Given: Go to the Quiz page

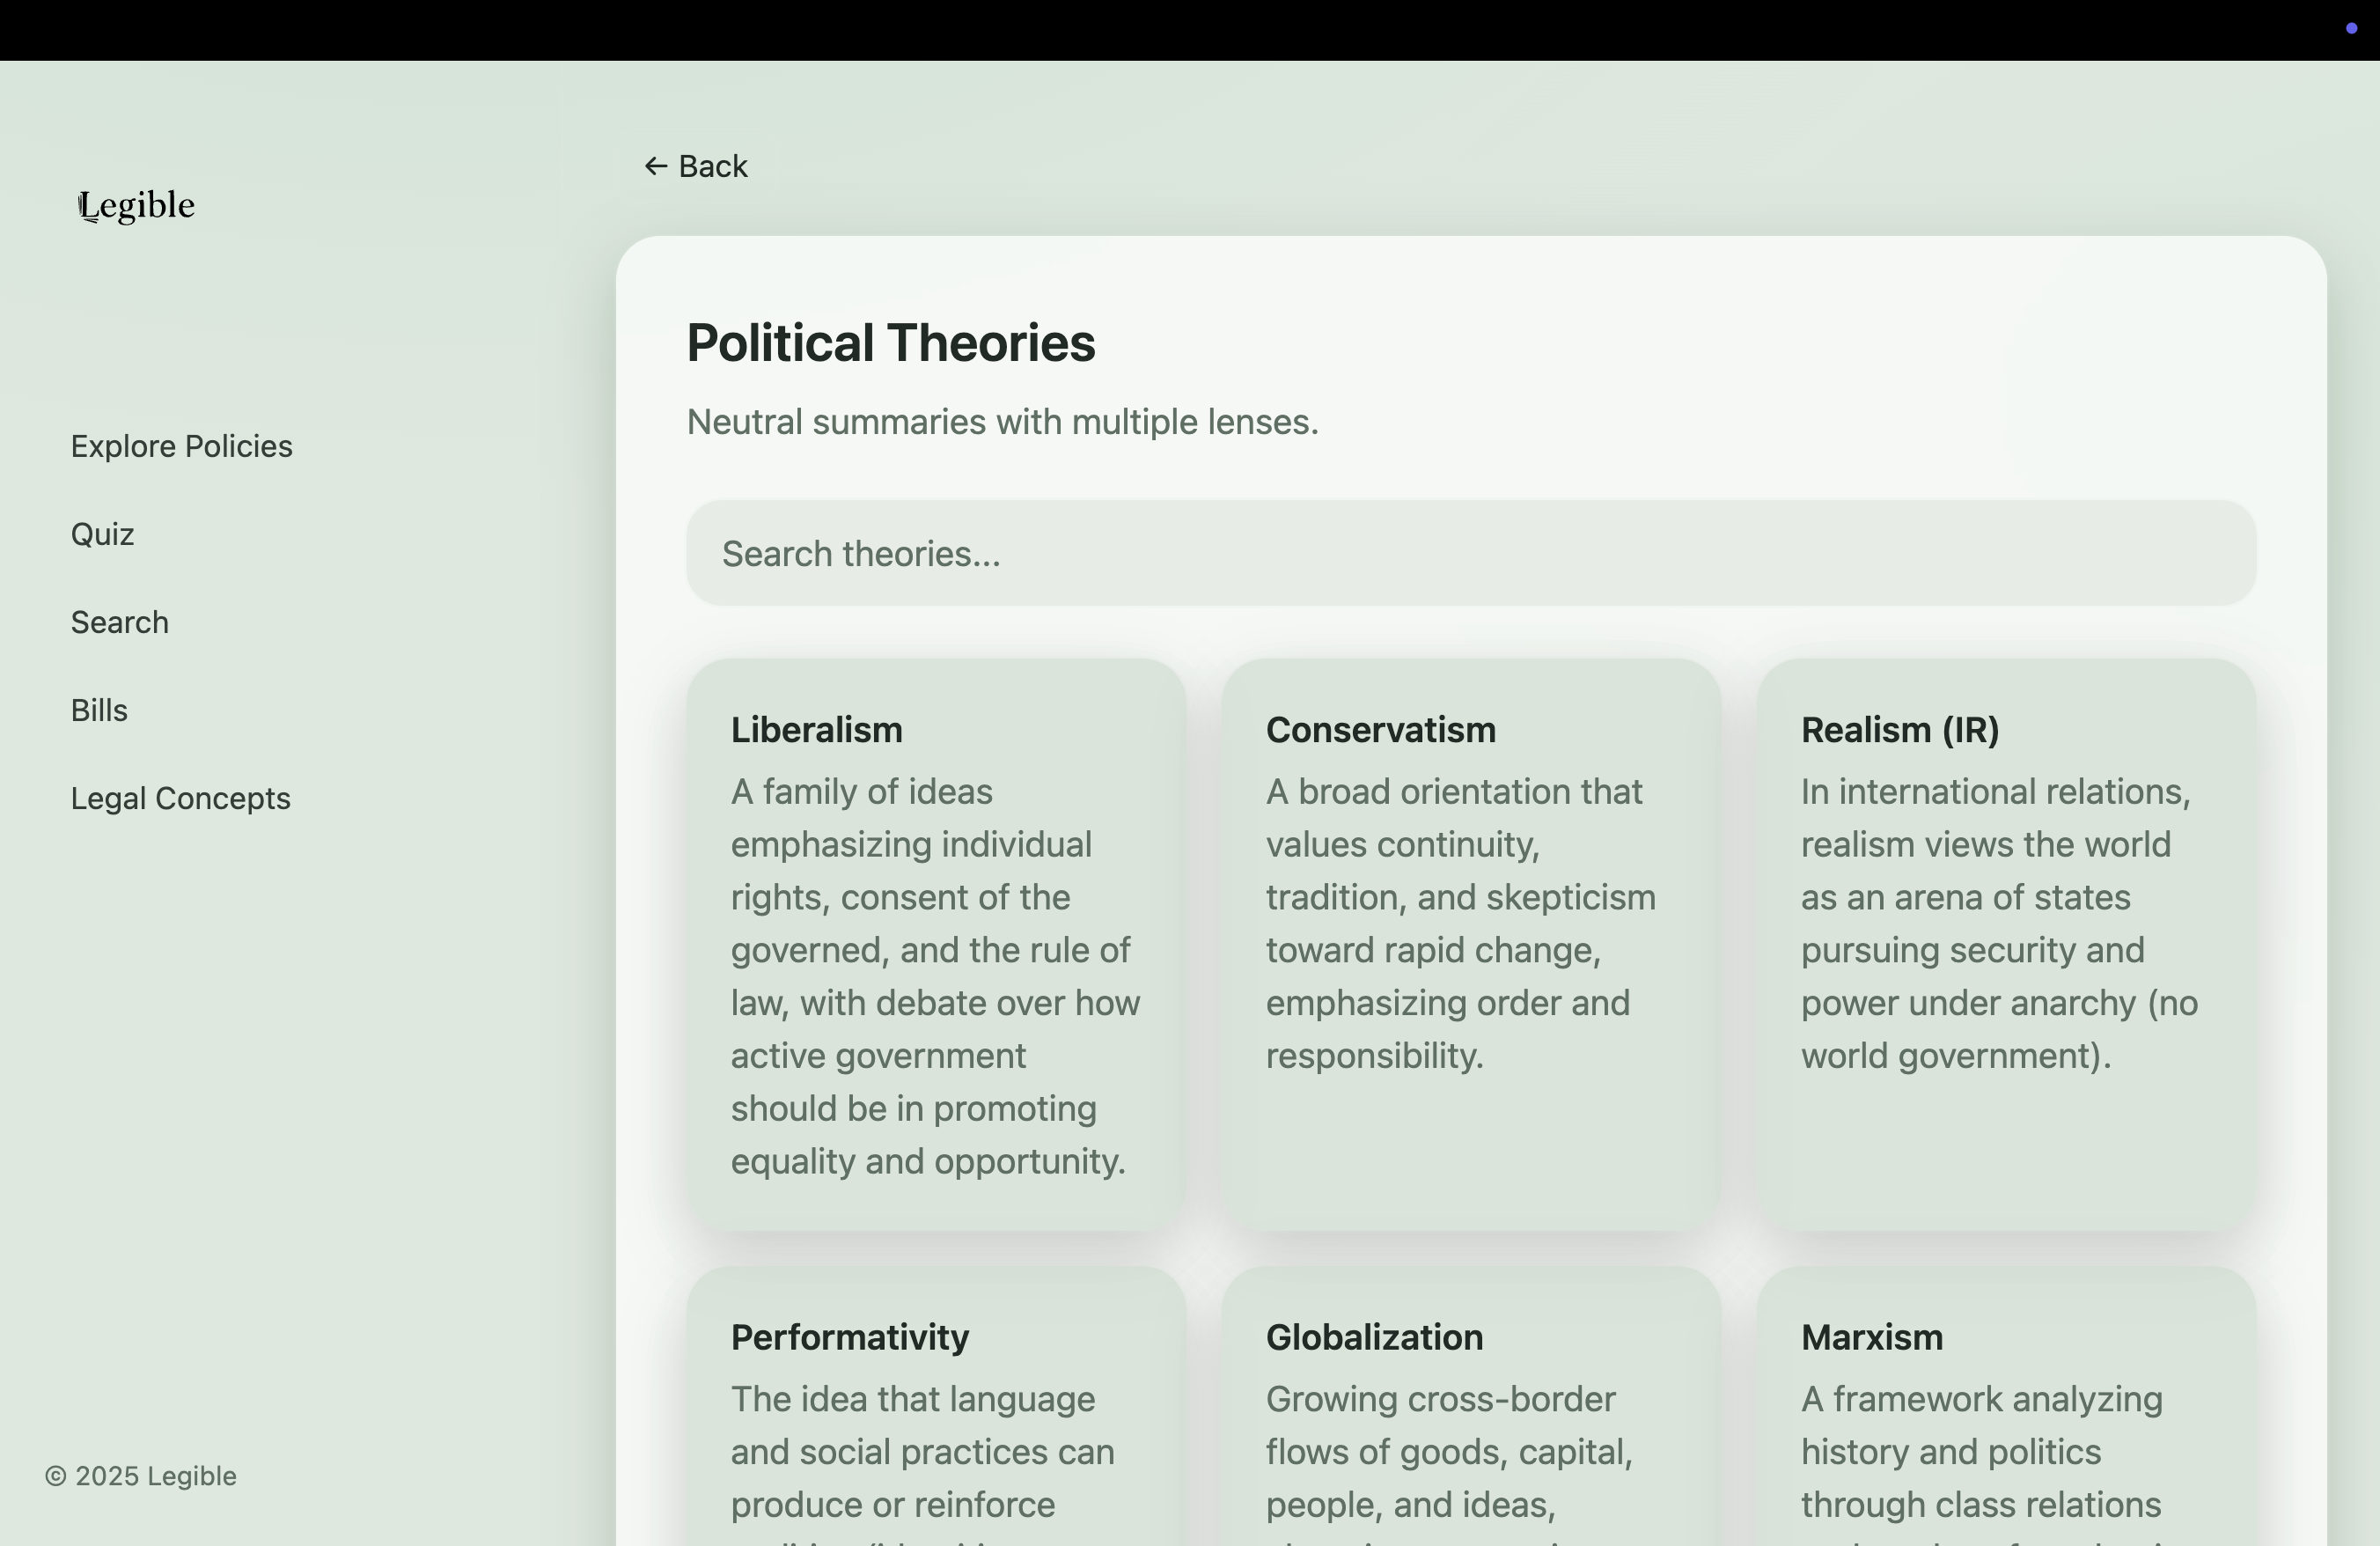Looking at the screenshot, I should (x=102, y=534).
